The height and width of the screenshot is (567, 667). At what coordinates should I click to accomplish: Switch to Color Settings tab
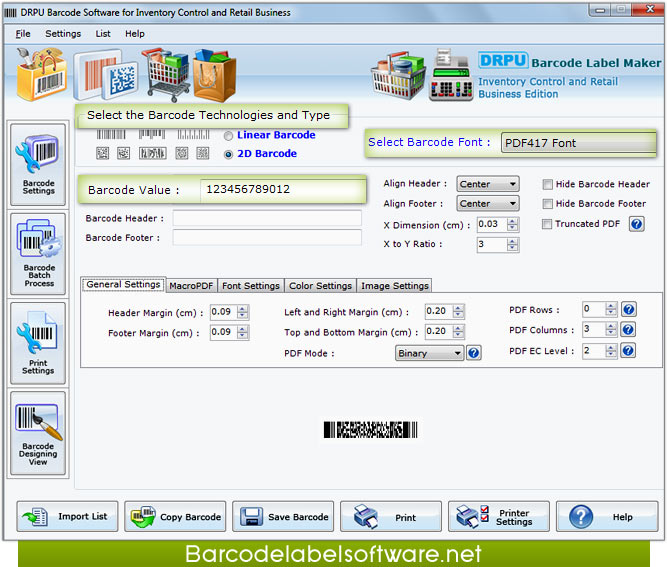pyautogui.click(x=320, y=286)
